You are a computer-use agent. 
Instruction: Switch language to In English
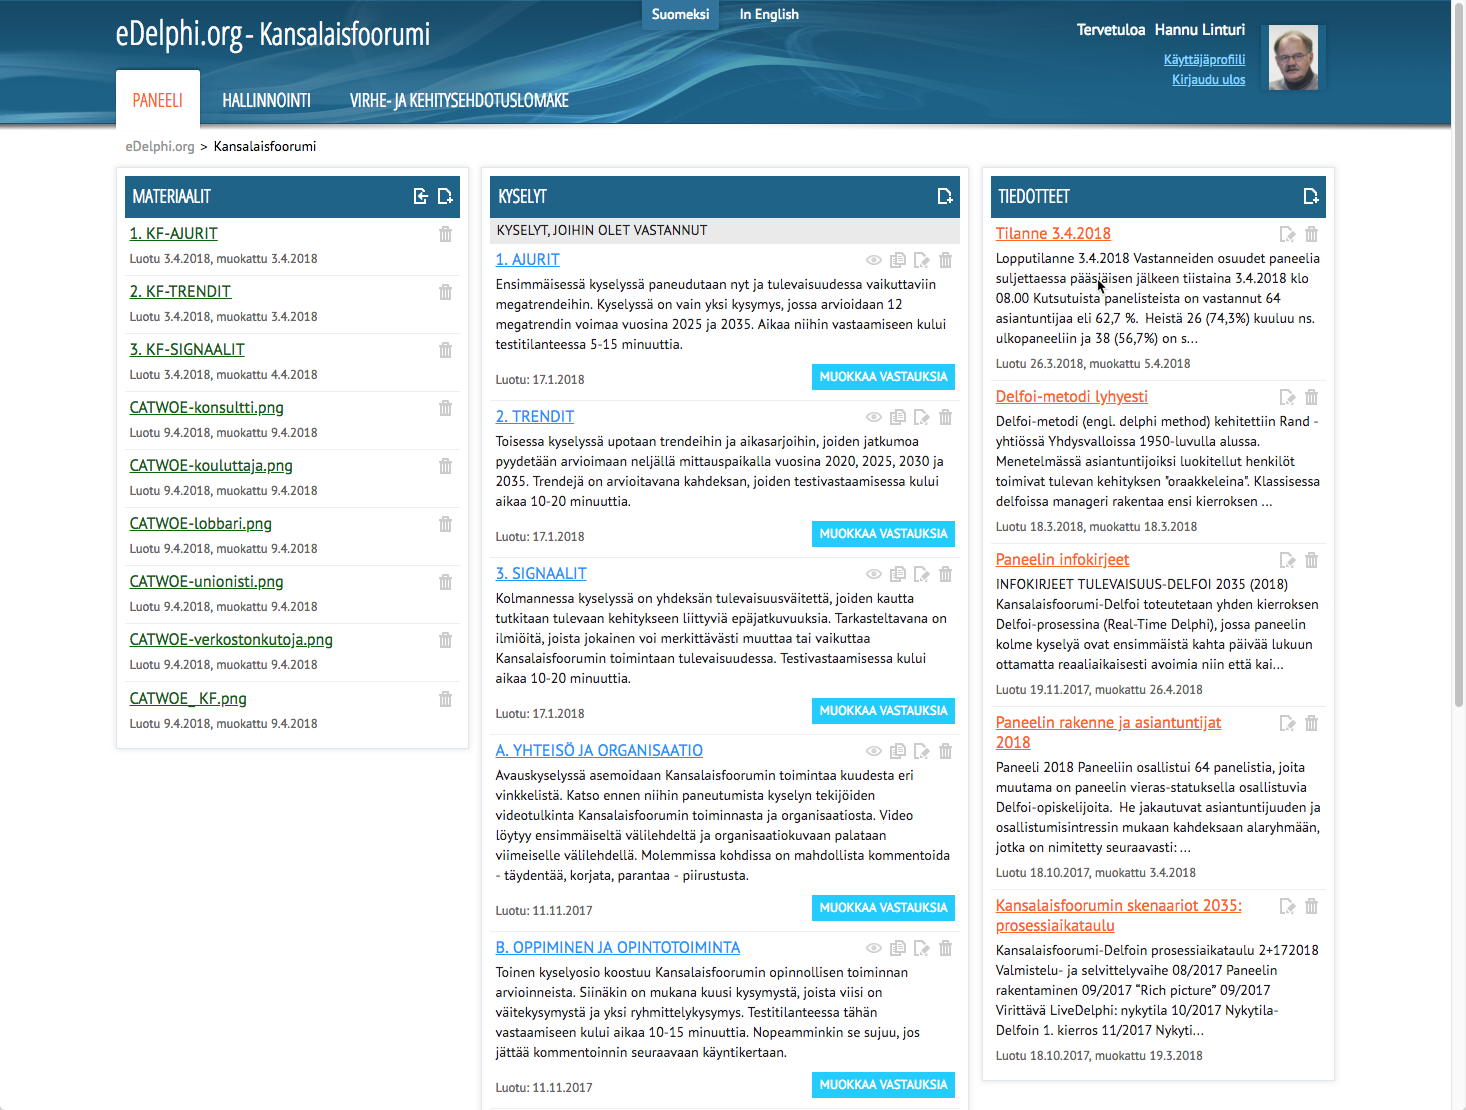click(769, 14)
